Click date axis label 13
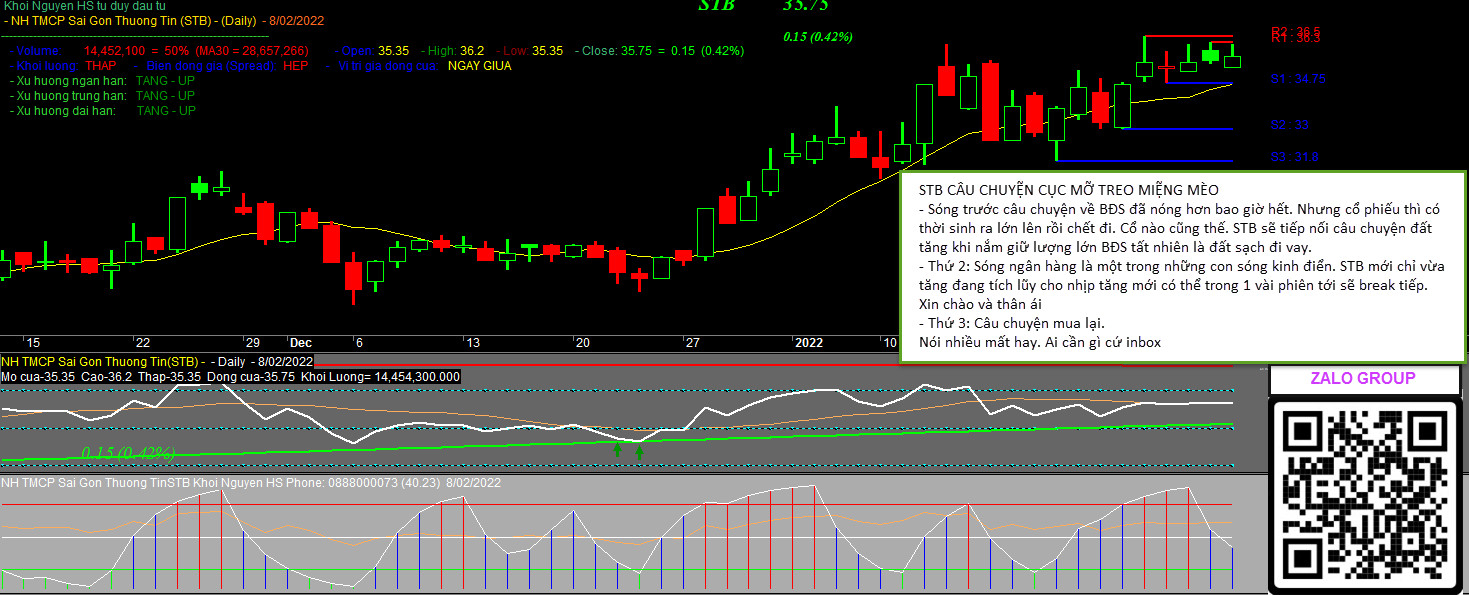The width and height of the screenshot is (1469, 595). point(472,343)
